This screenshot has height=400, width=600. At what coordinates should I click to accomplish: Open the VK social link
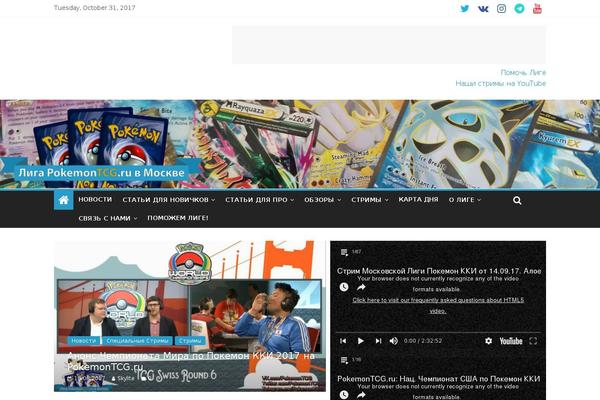483,8
